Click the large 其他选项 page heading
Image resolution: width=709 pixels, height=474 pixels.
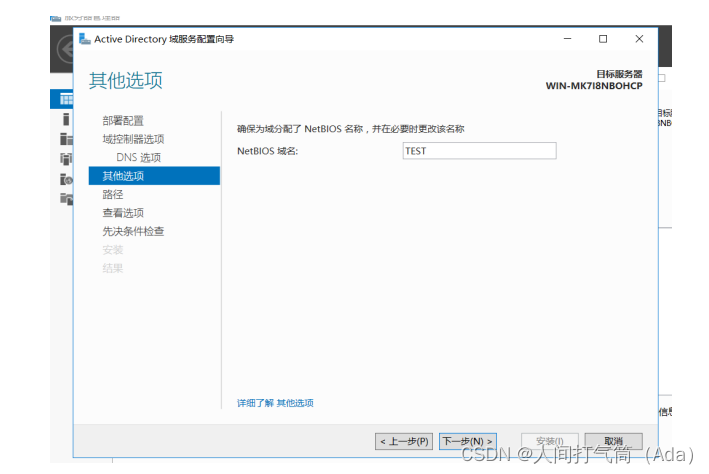point(125,81)
